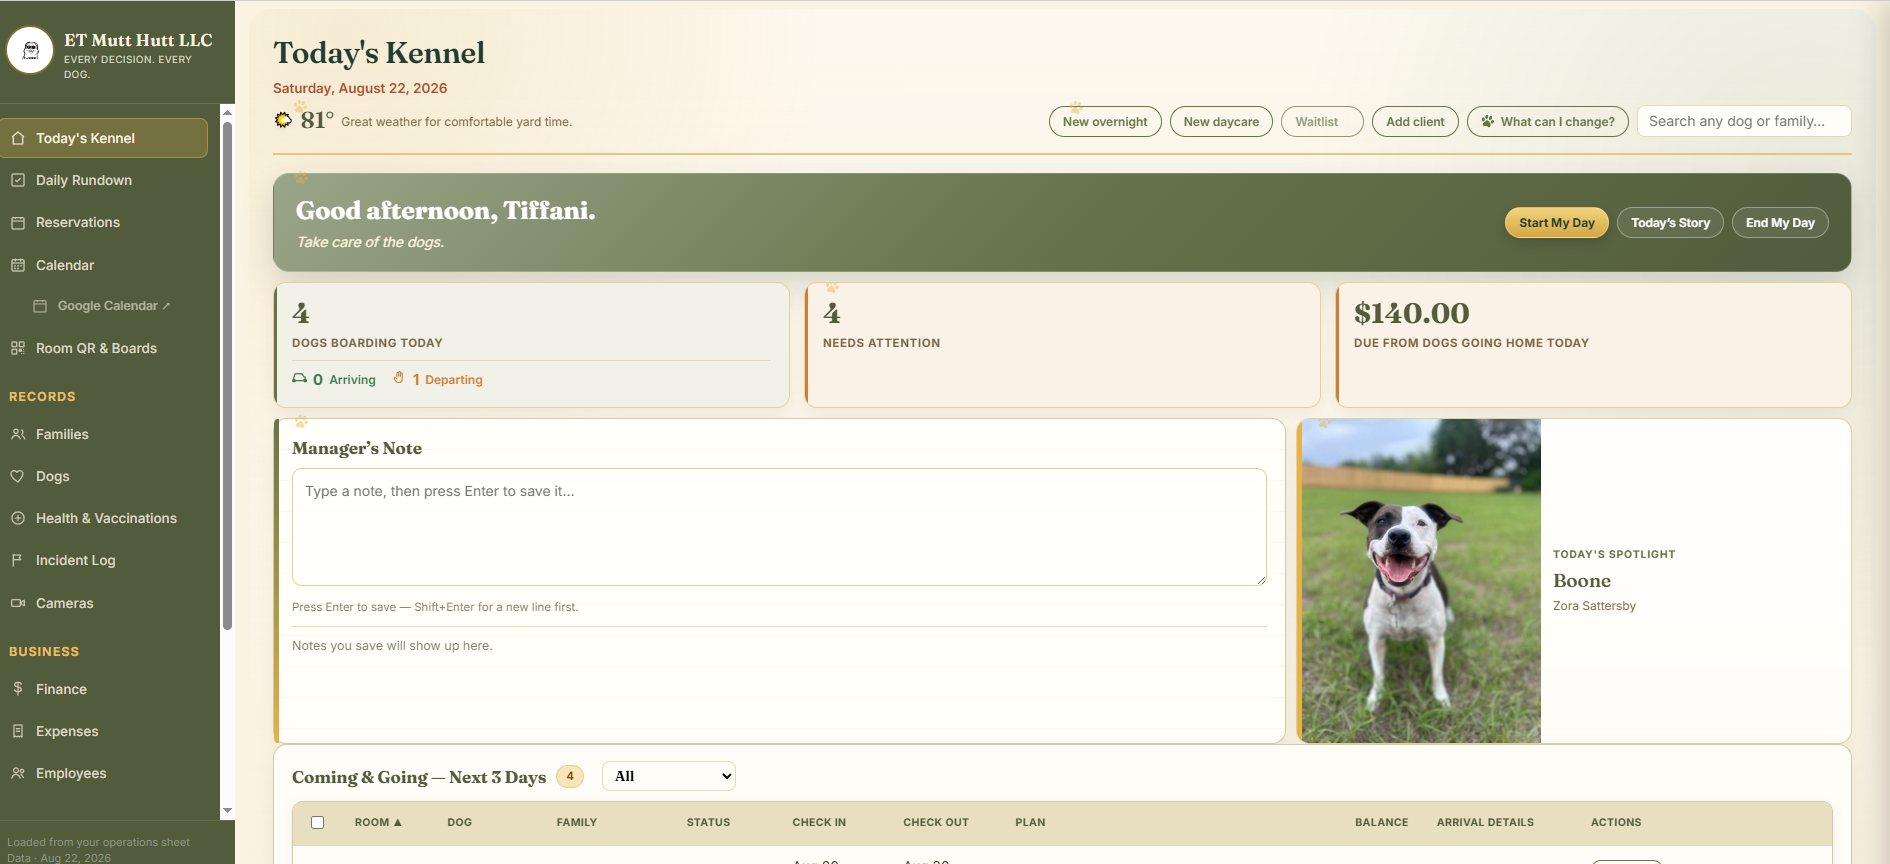Click the Waitlist button
Viewport: 1890px width, 864px height.
click(1322, 121)
